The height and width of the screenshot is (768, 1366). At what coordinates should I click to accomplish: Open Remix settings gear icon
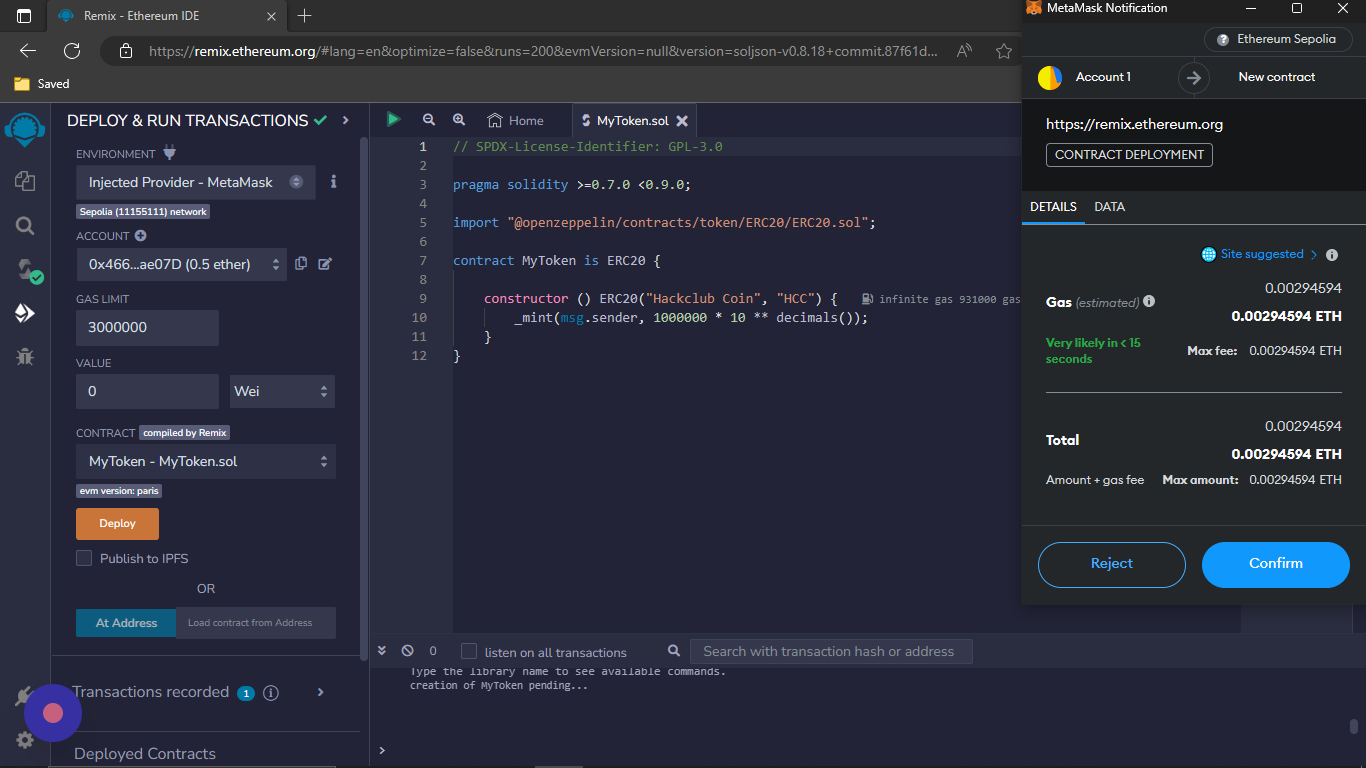pyautogui.click(x=25, y=740)
